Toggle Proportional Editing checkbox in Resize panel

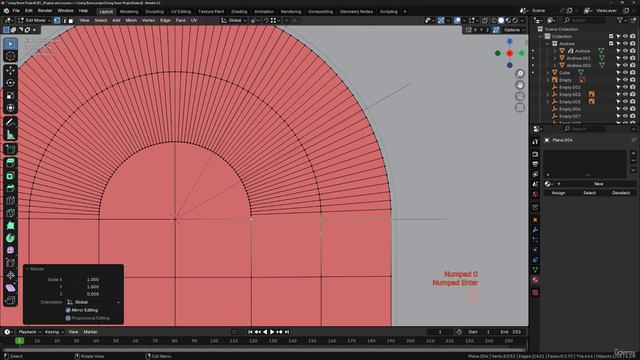[68, 318]
